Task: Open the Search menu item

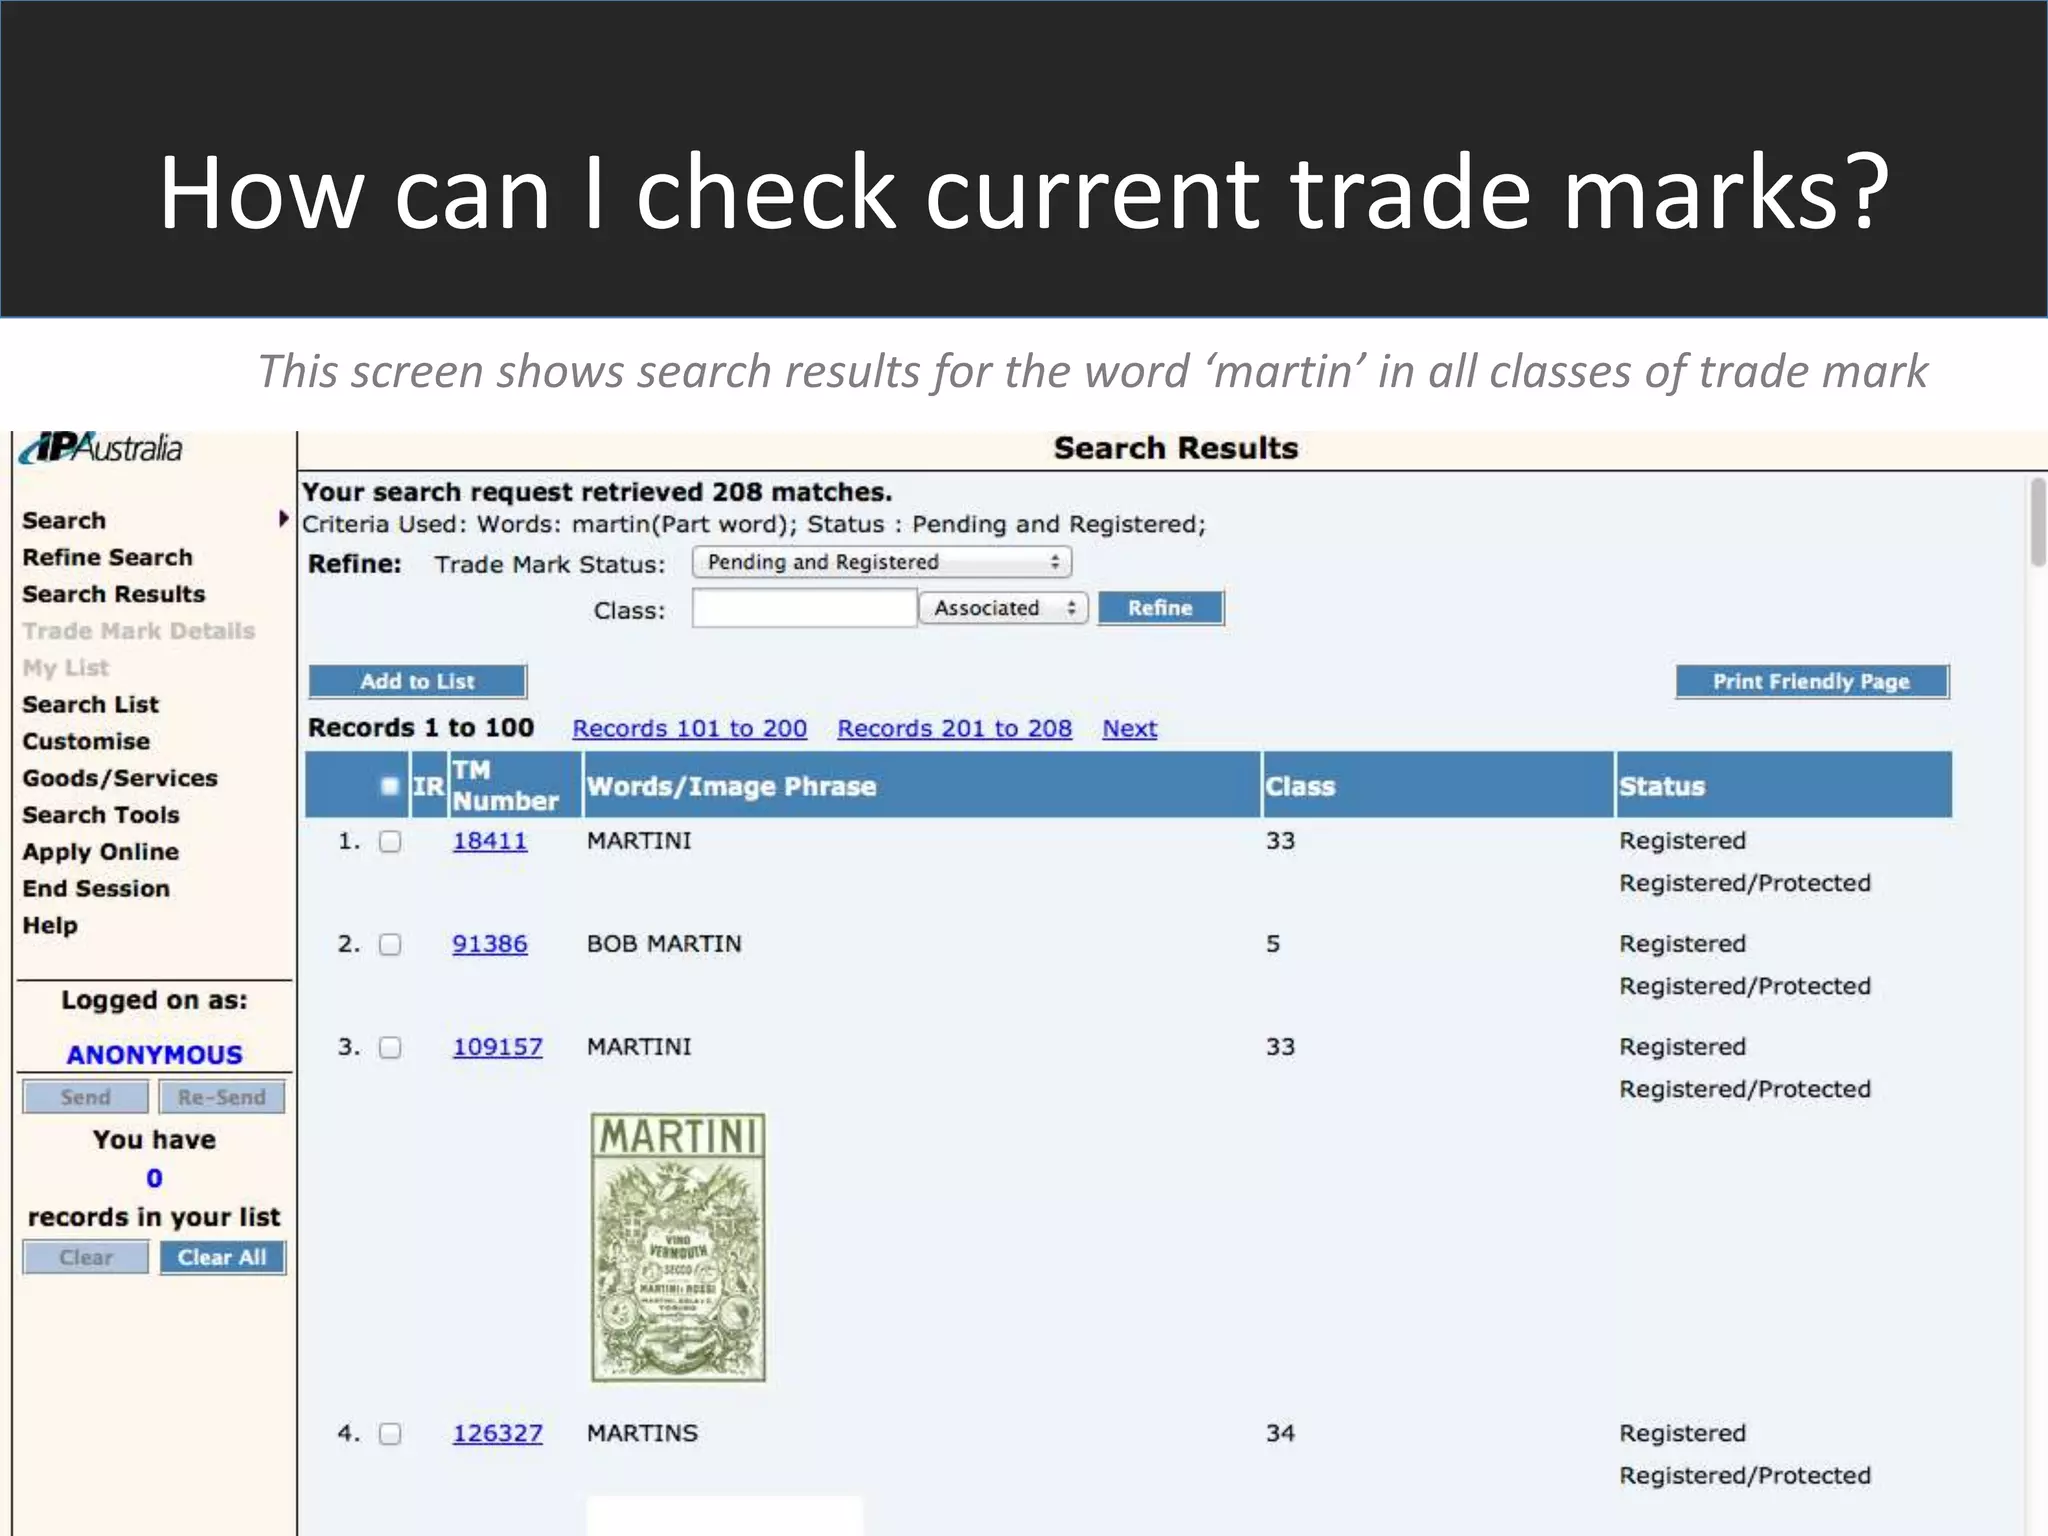Action: 64,520
